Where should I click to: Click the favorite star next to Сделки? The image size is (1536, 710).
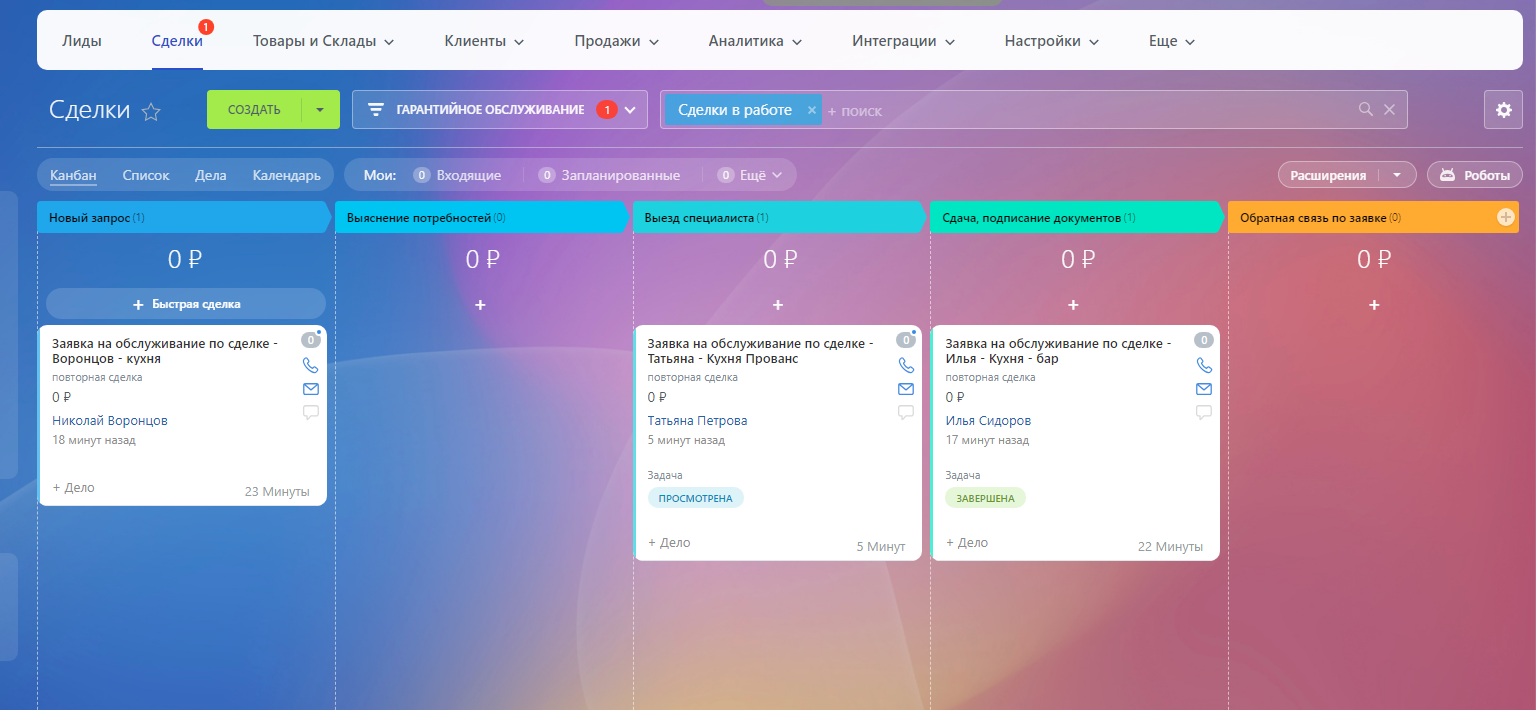(151, 111)
